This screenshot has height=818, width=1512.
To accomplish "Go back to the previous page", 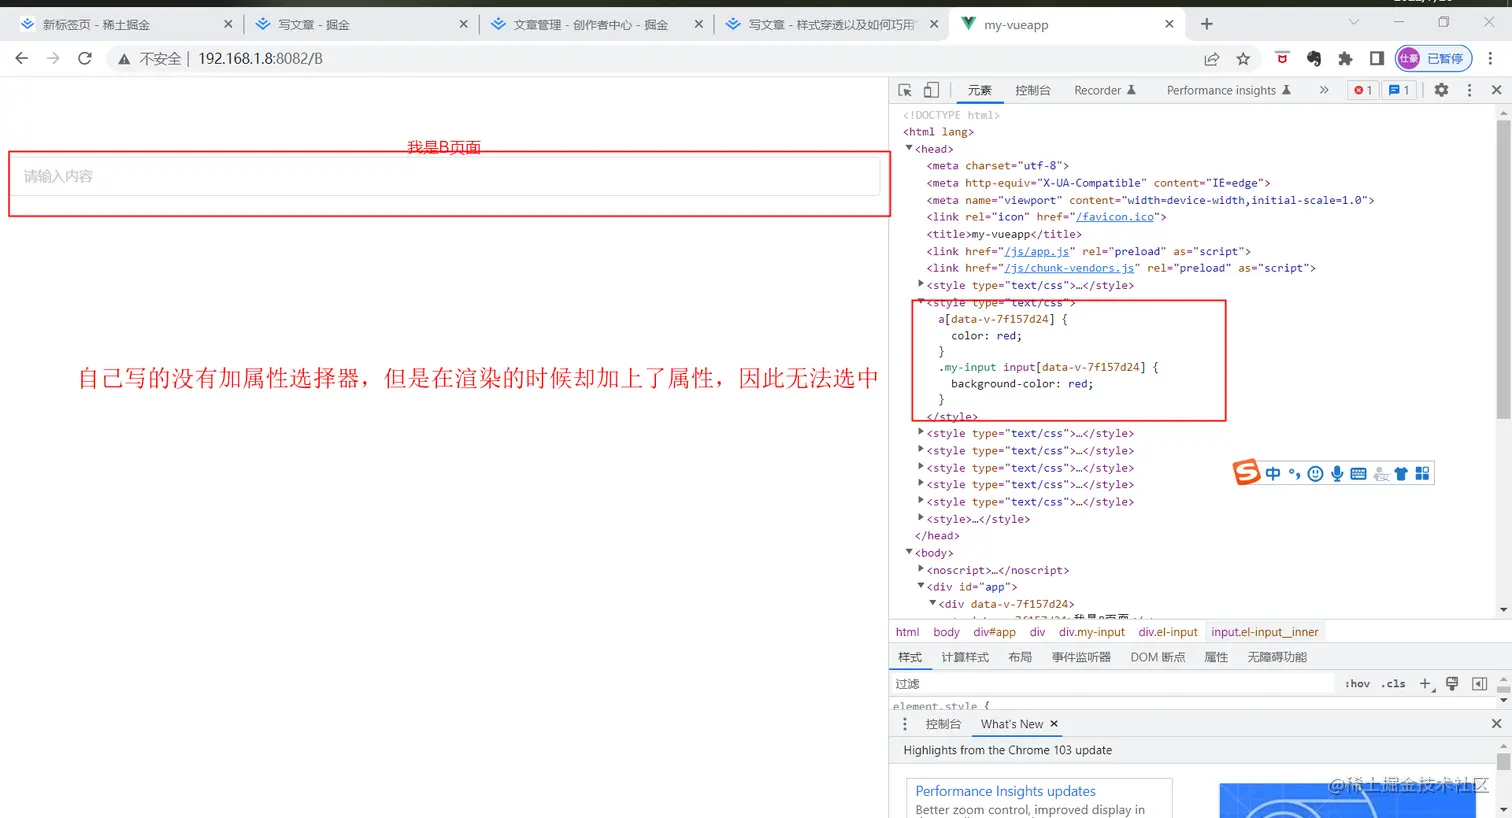I will click(22, 59).
